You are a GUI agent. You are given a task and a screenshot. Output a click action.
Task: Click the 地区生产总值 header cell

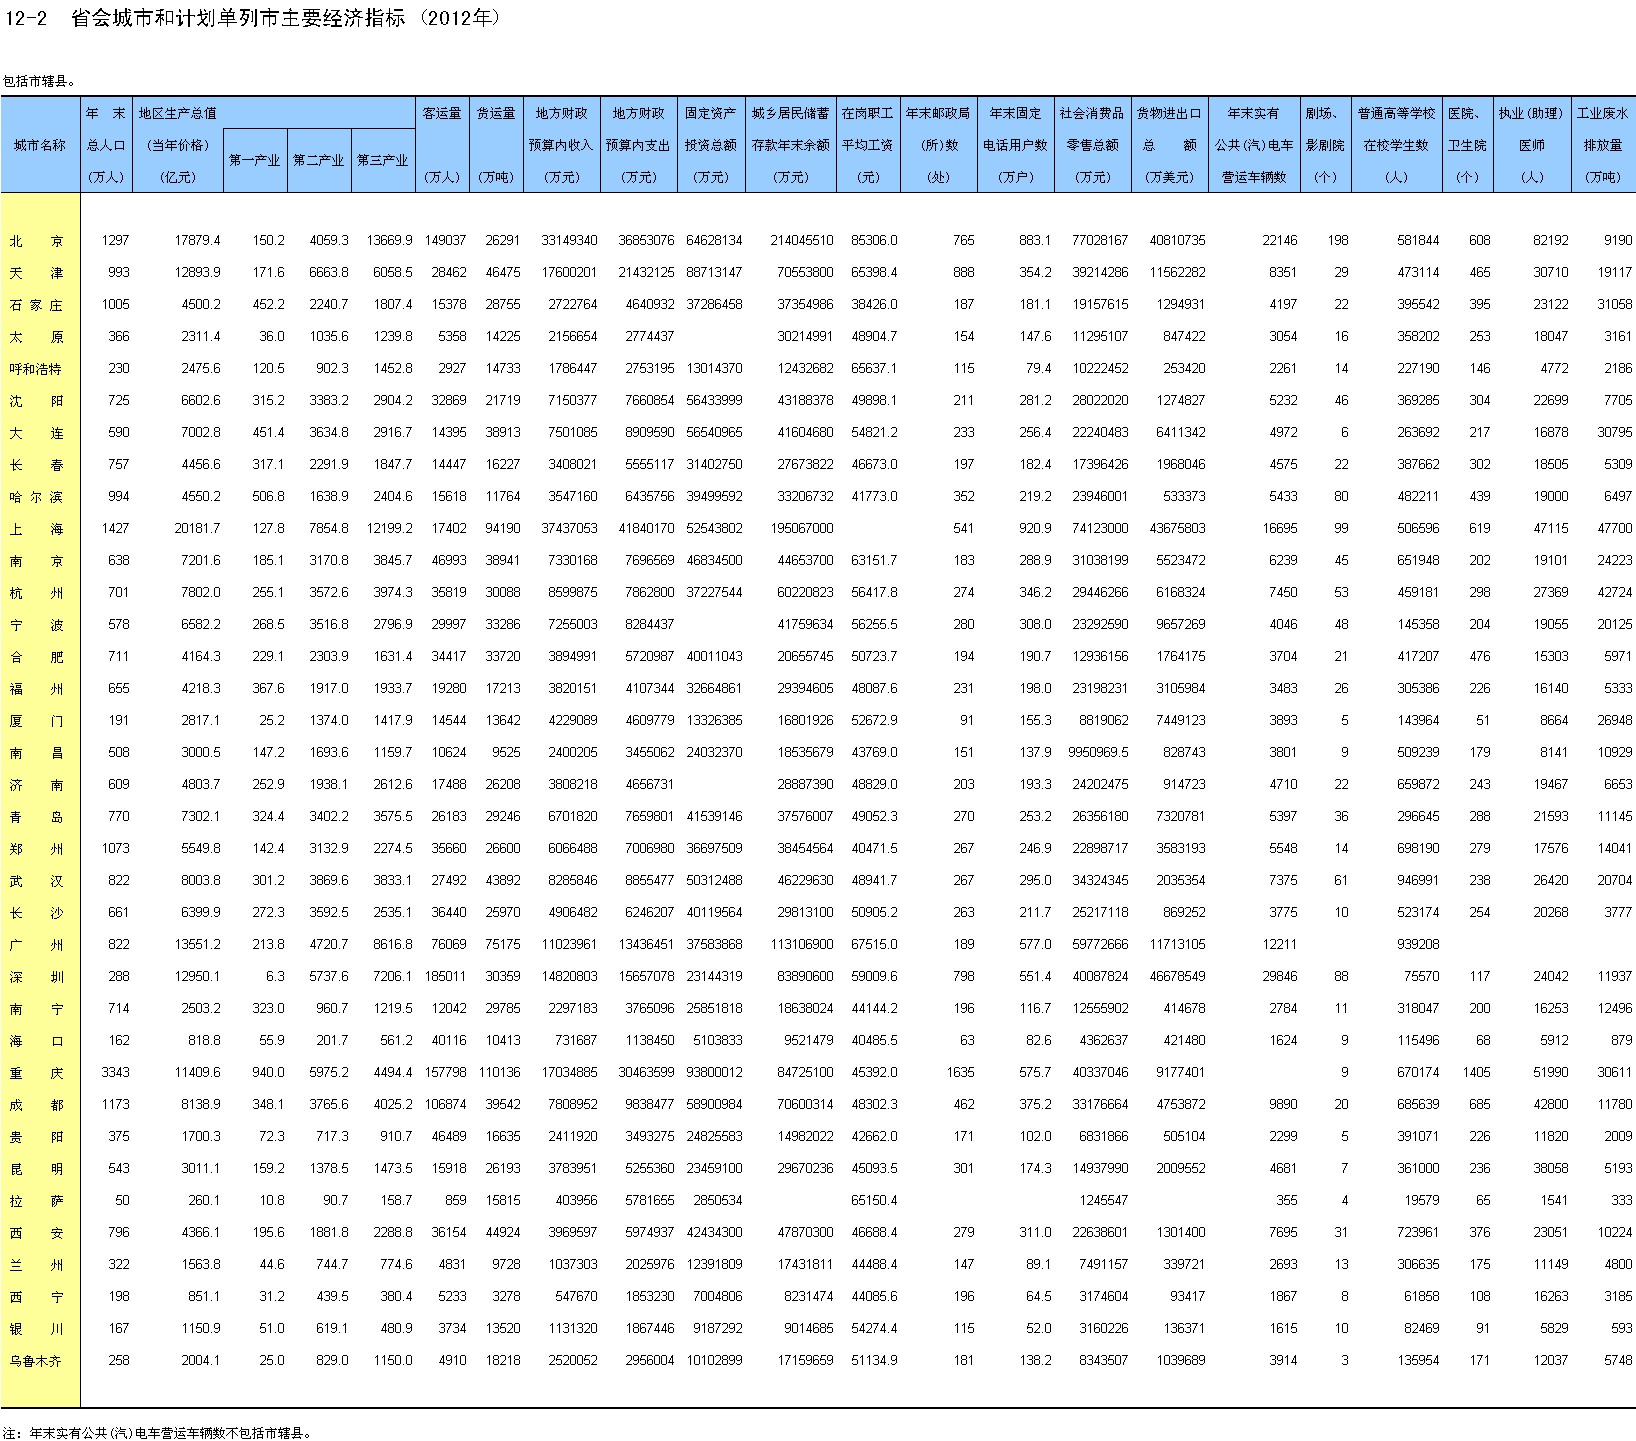click(178, 113)
